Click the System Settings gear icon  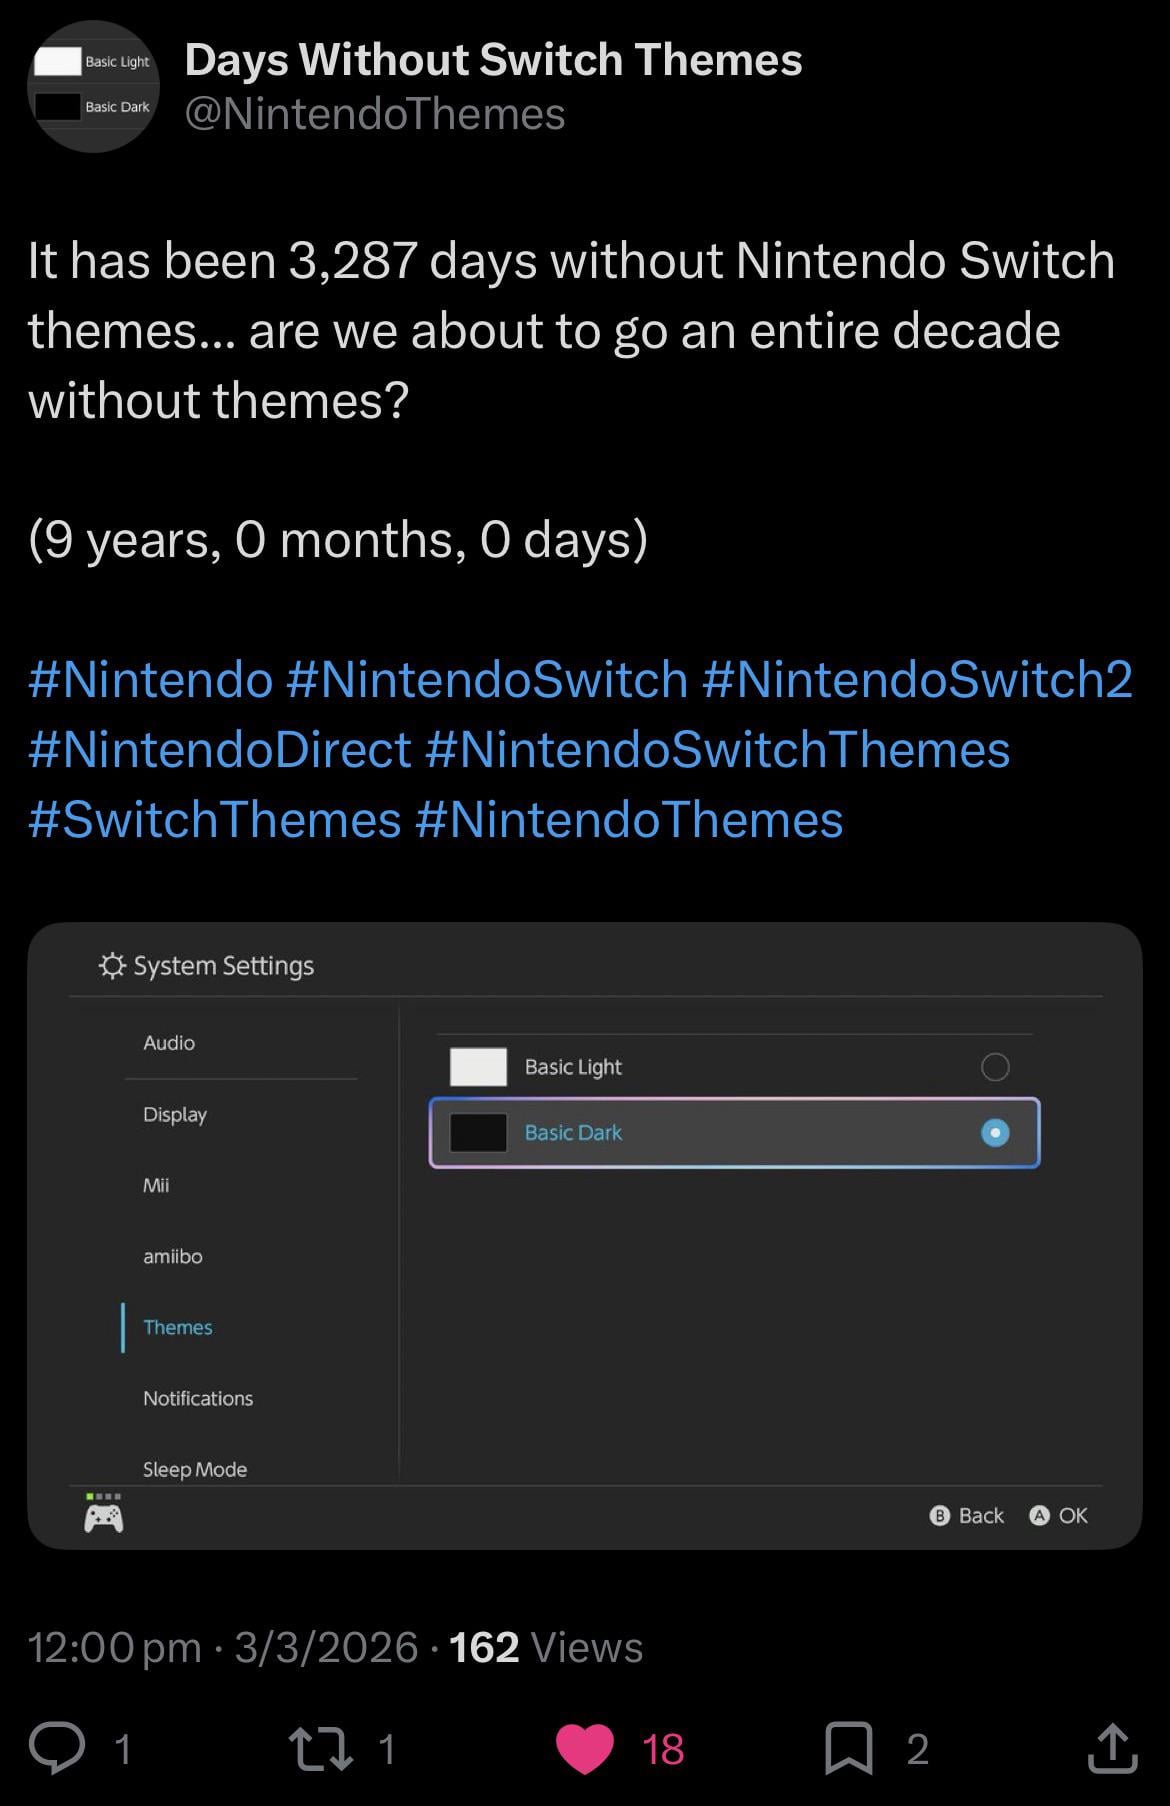tap(112, 966)
